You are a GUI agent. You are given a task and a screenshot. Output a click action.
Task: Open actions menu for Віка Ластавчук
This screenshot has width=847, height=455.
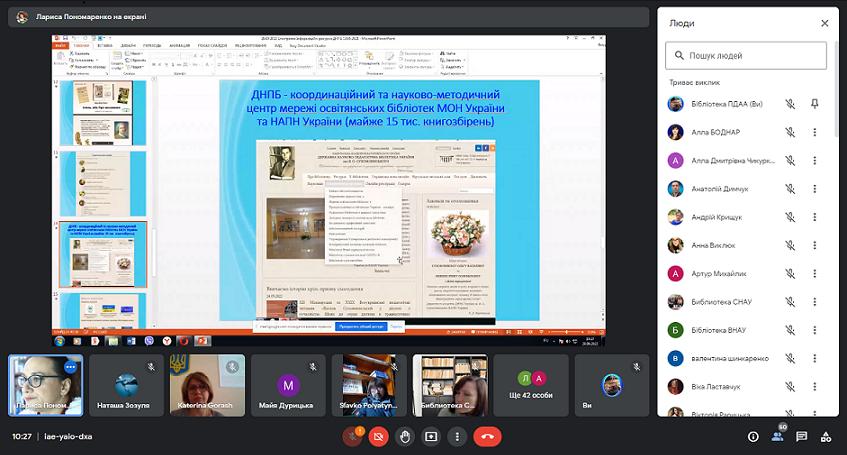click(815, 386)
